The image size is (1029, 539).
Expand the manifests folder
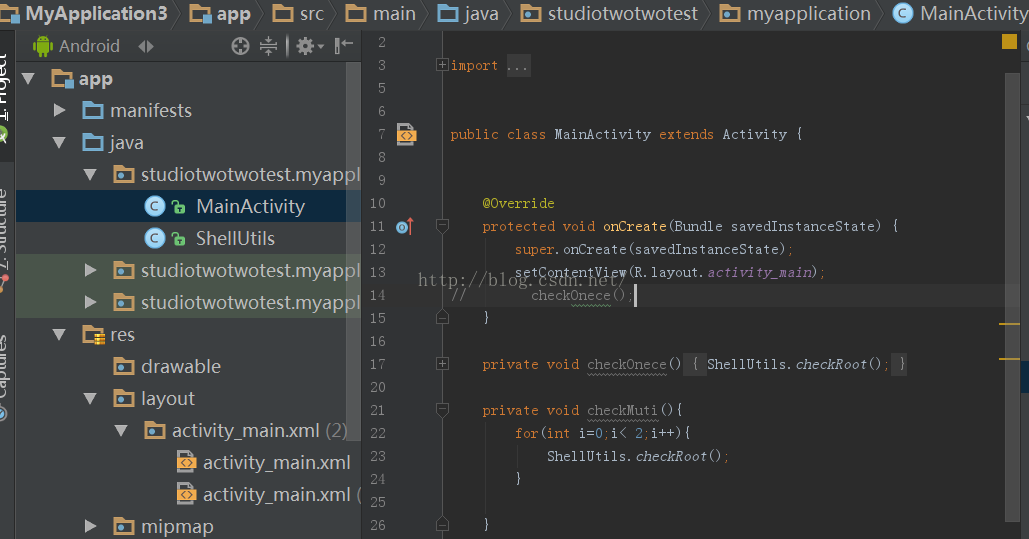60,110
